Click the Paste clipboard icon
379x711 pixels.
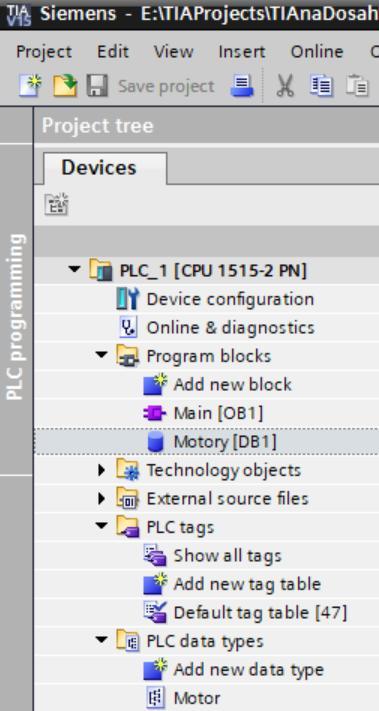[357, 86]
